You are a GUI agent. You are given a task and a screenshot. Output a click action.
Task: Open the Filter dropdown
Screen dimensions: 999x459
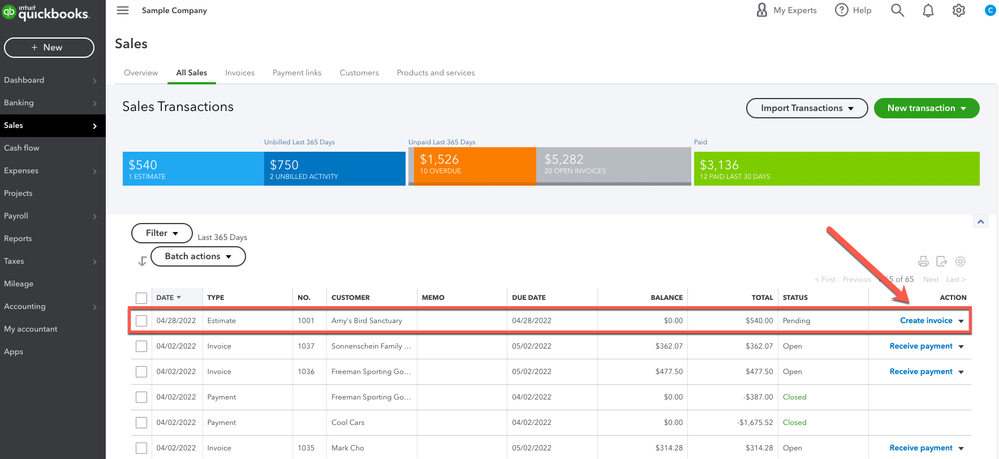162,233
